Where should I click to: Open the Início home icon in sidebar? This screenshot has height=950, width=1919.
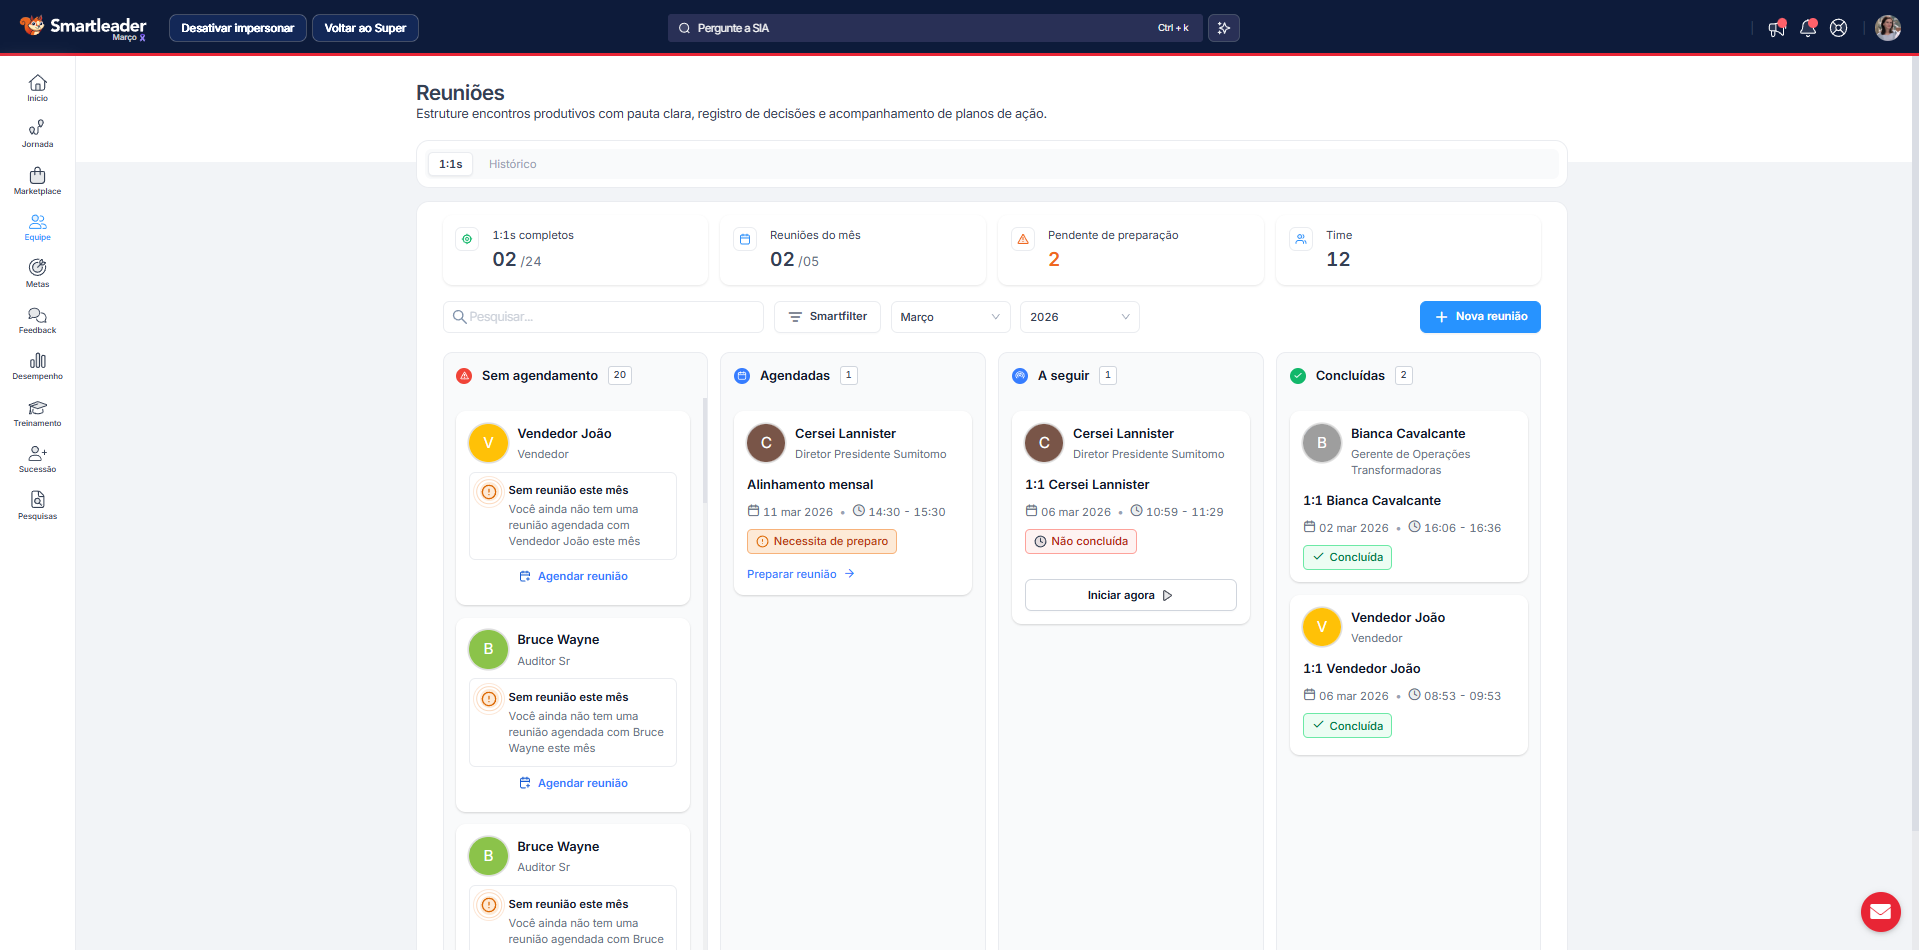click(x=37, y=88)
